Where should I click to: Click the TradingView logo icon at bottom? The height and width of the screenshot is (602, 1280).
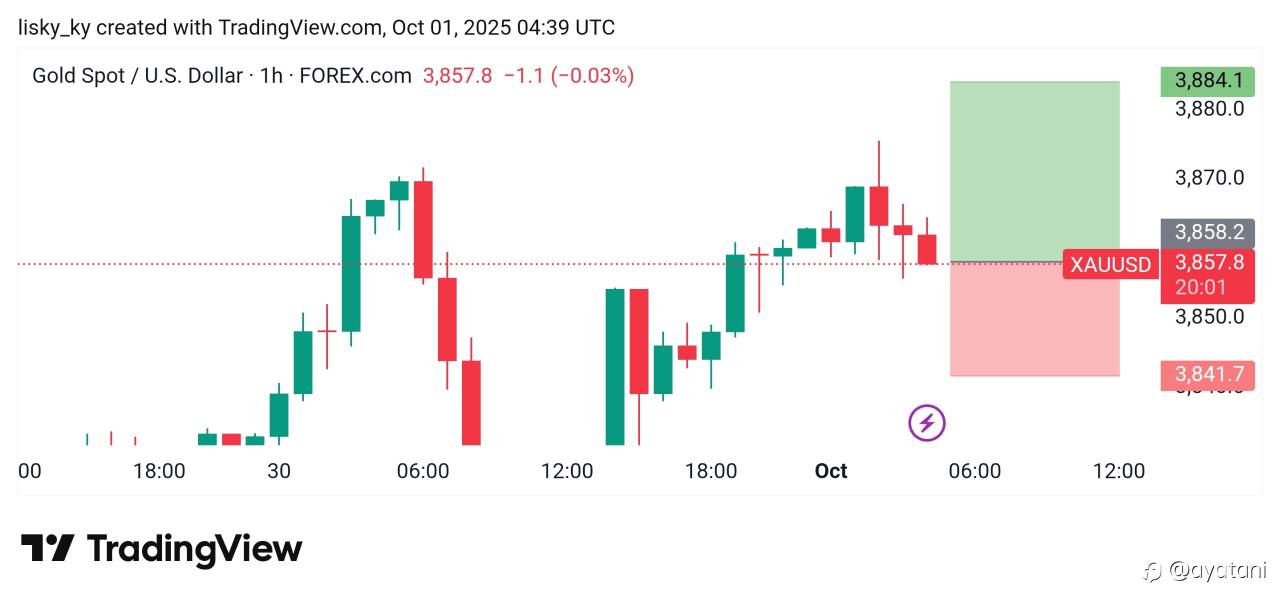tap(47, 548)
